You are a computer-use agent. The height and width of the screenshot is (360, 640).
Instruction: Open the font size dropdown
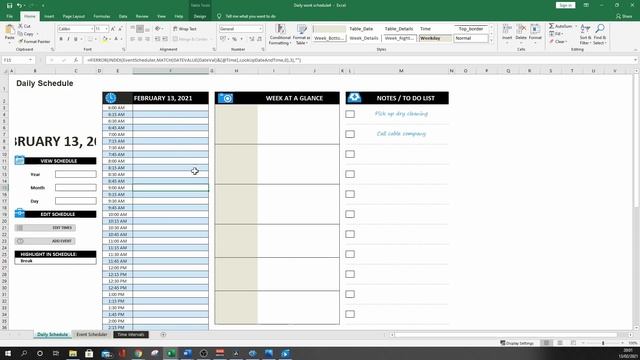(x=107, y=29)
